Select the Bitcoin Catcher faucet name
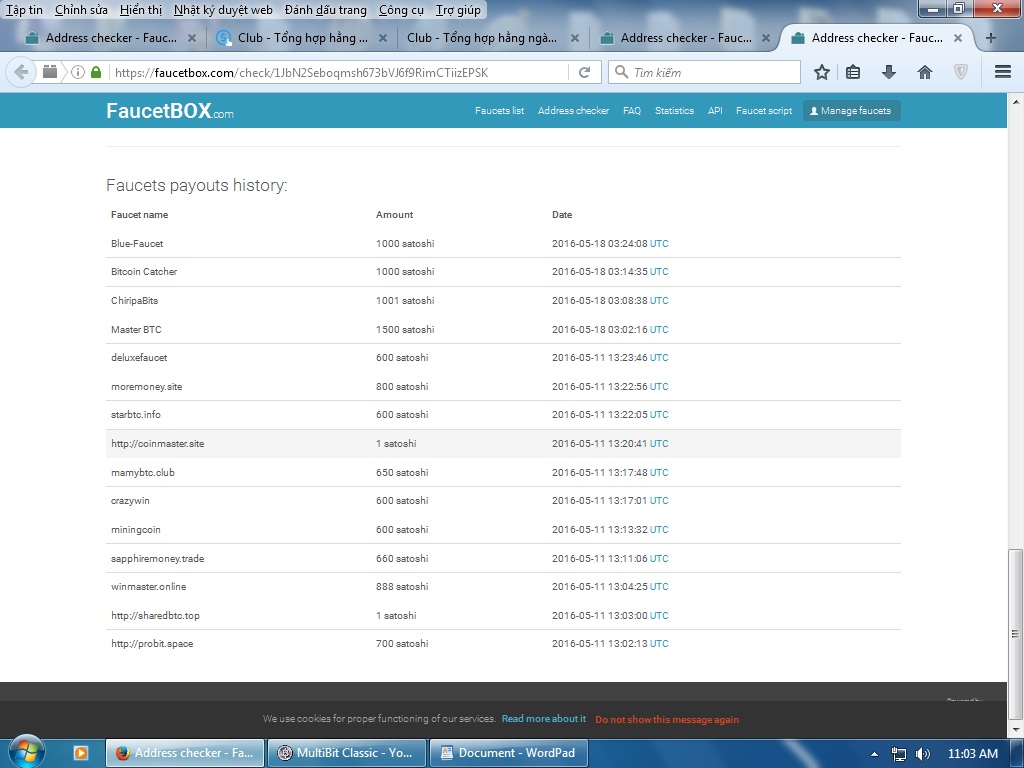This screenshot has width=1024, height=768. click(144, 272)
